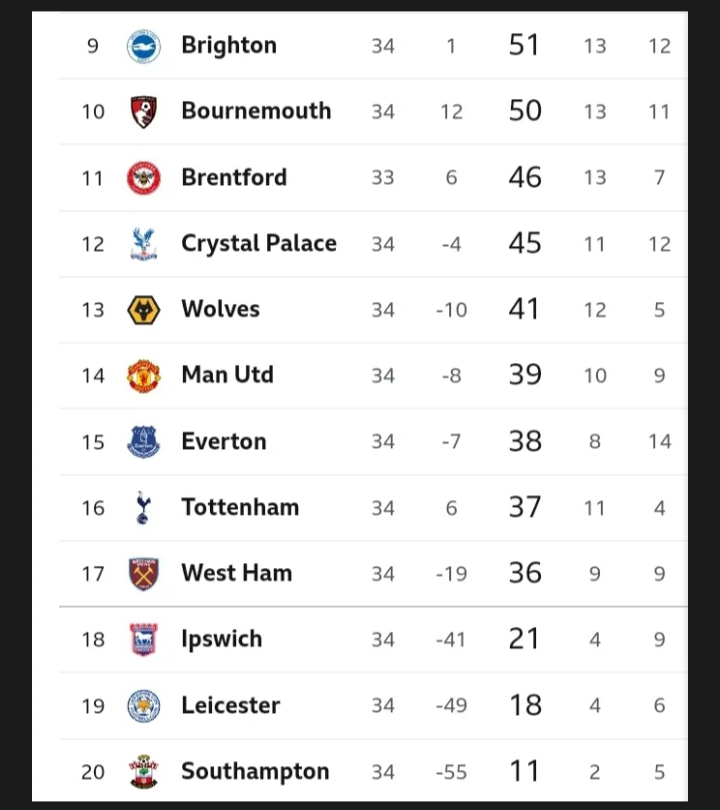The height and width of the screenshot is (810, 720).
Task: Select the Wolves team name
Action: (221, 309)
